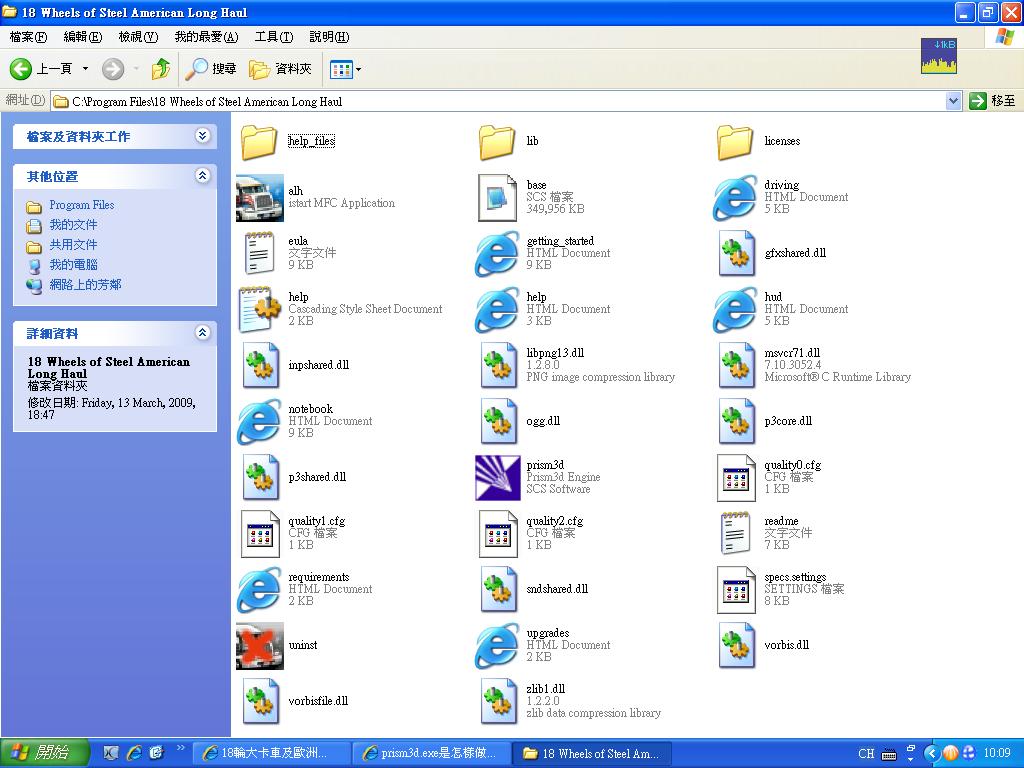Select the base SCS archive file icon
The width and height of the screenshot is (1024, 768).
pyautogui.click(x=497, y=197)
